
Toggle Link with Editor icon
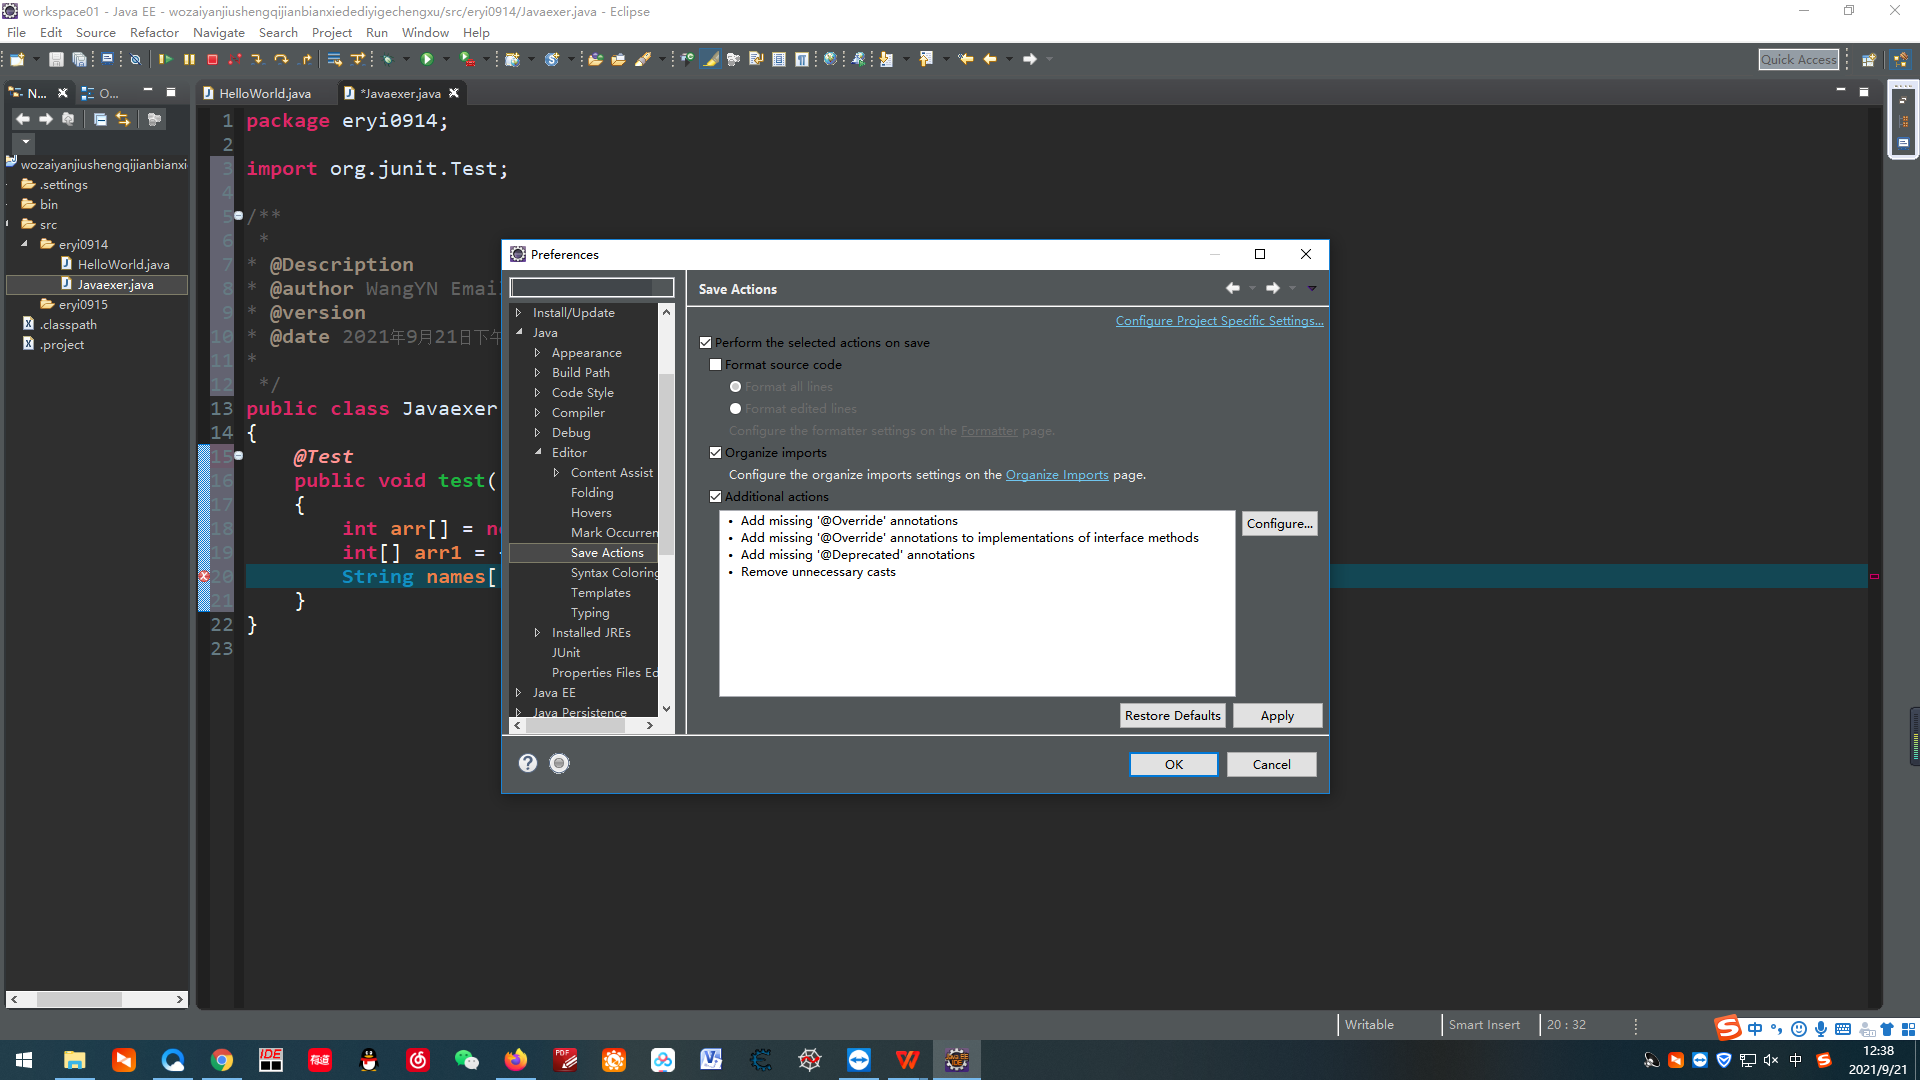123,119
